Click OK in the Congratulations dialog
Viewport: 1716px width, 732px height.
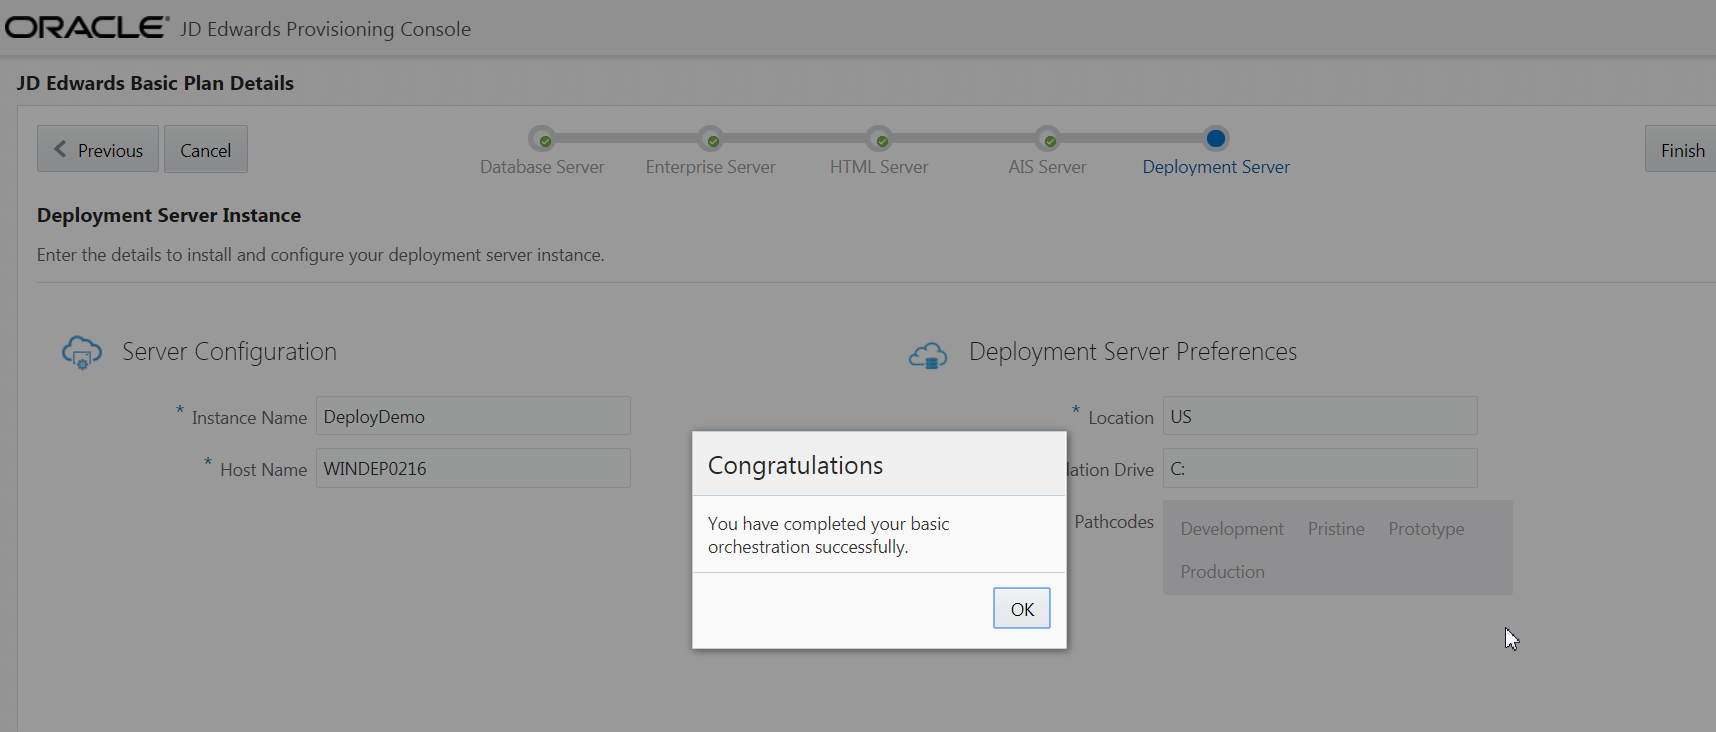point(1021,608)
